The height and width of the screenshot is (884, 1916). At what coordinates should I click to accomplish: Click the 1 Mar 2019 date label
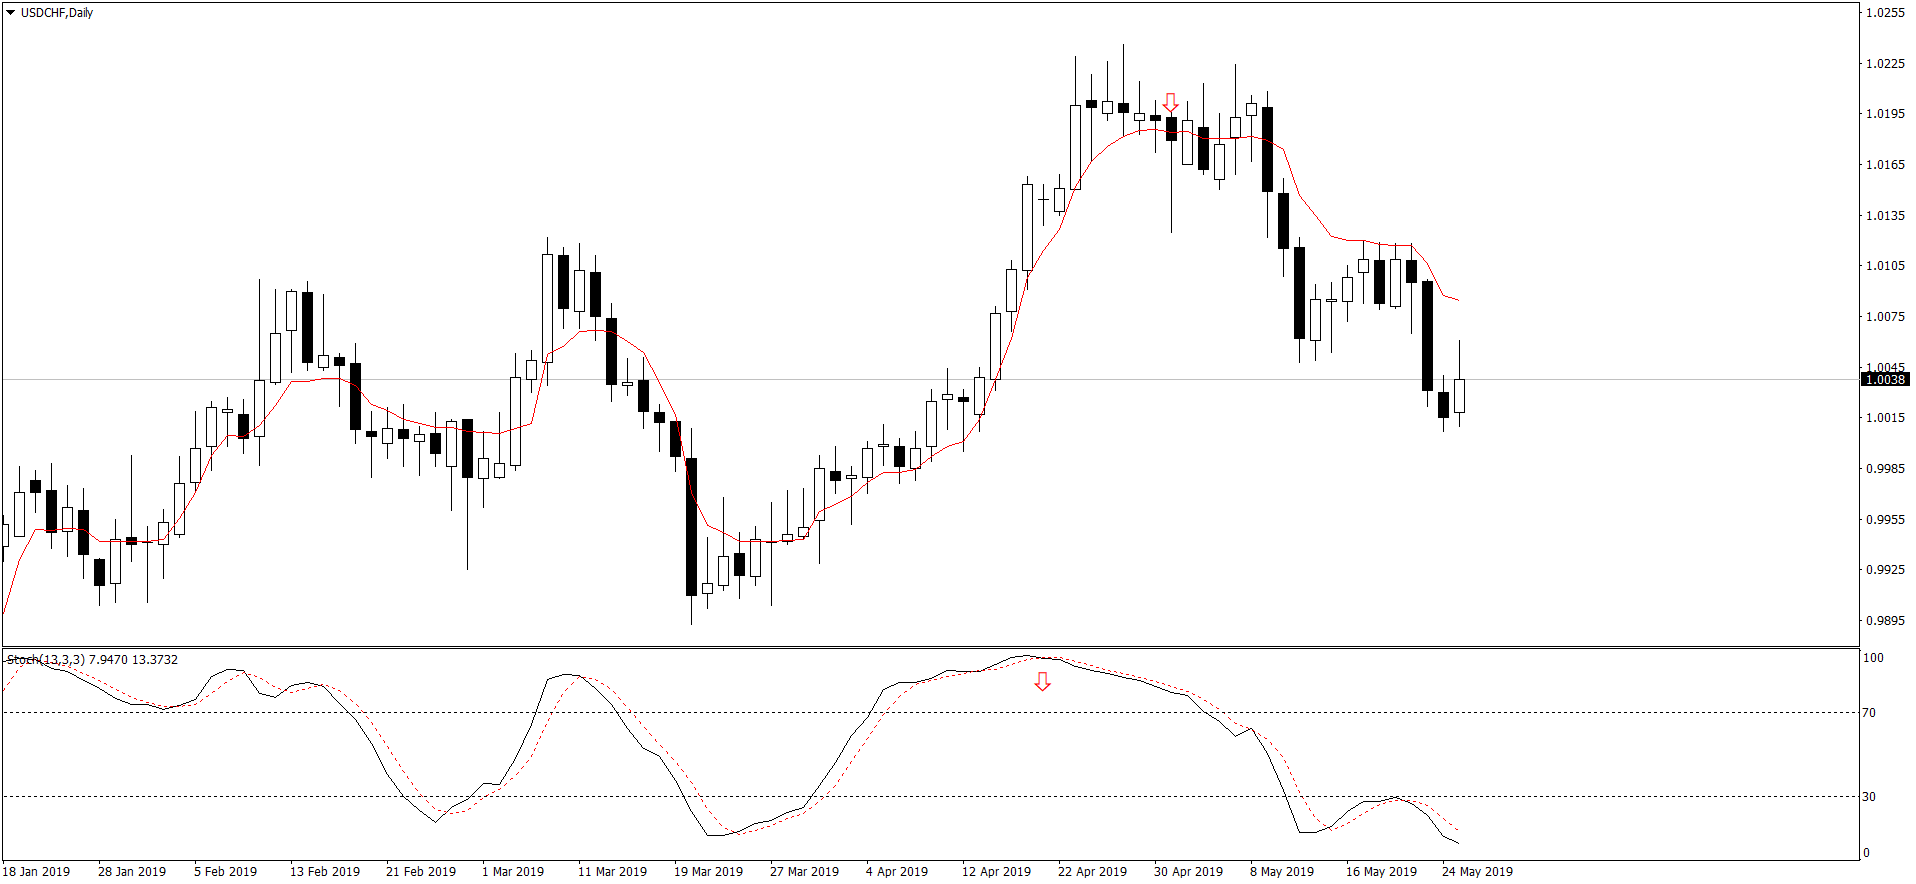(x=513, y=872)
